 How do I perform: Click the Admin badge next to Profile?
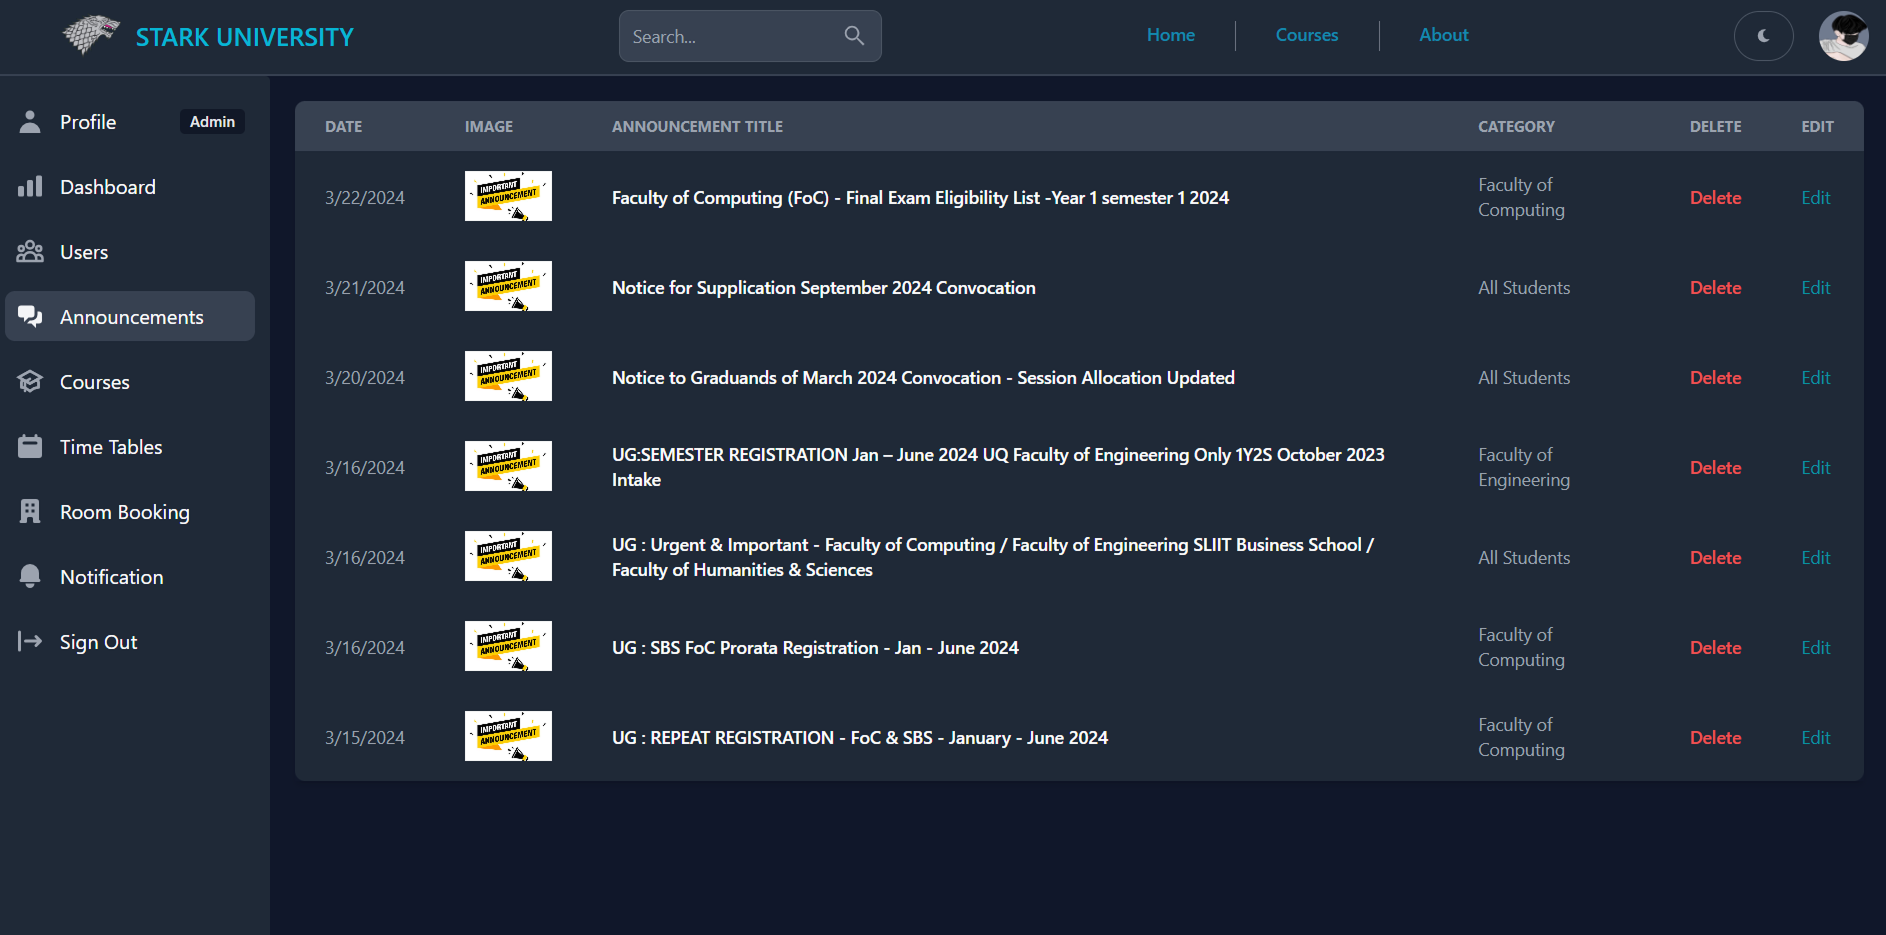(x=212, y=121)
